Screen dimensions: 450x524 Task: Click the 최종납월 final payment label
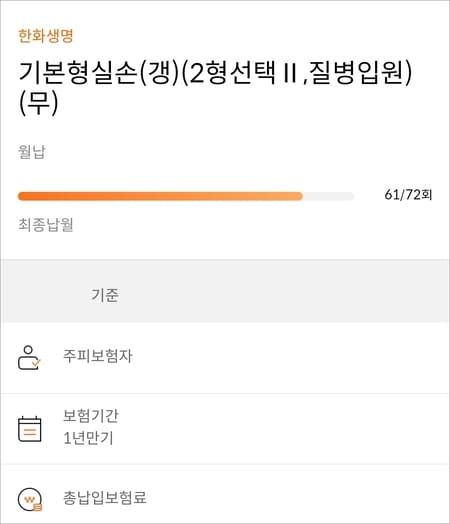pos(46,225)
